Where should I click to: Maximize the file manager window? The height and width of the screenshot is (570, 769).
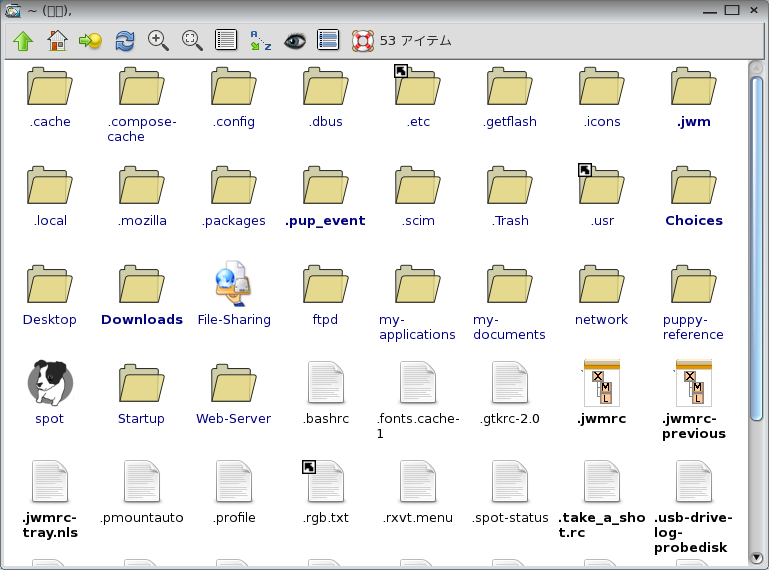click(x=732, y=10)
